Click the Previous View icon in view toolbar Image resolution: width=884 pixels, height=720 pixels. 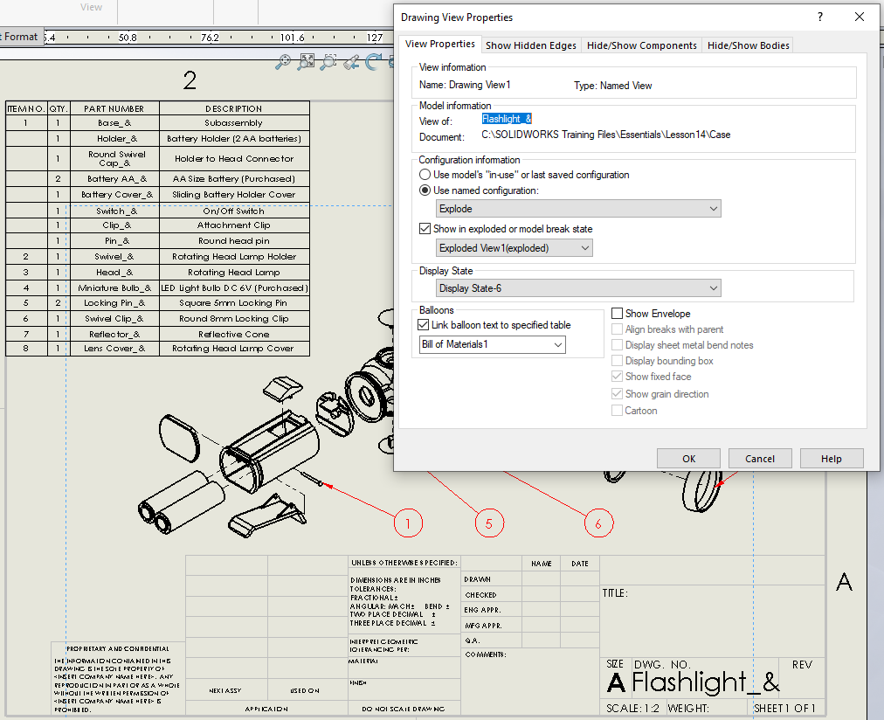(350, 61)
